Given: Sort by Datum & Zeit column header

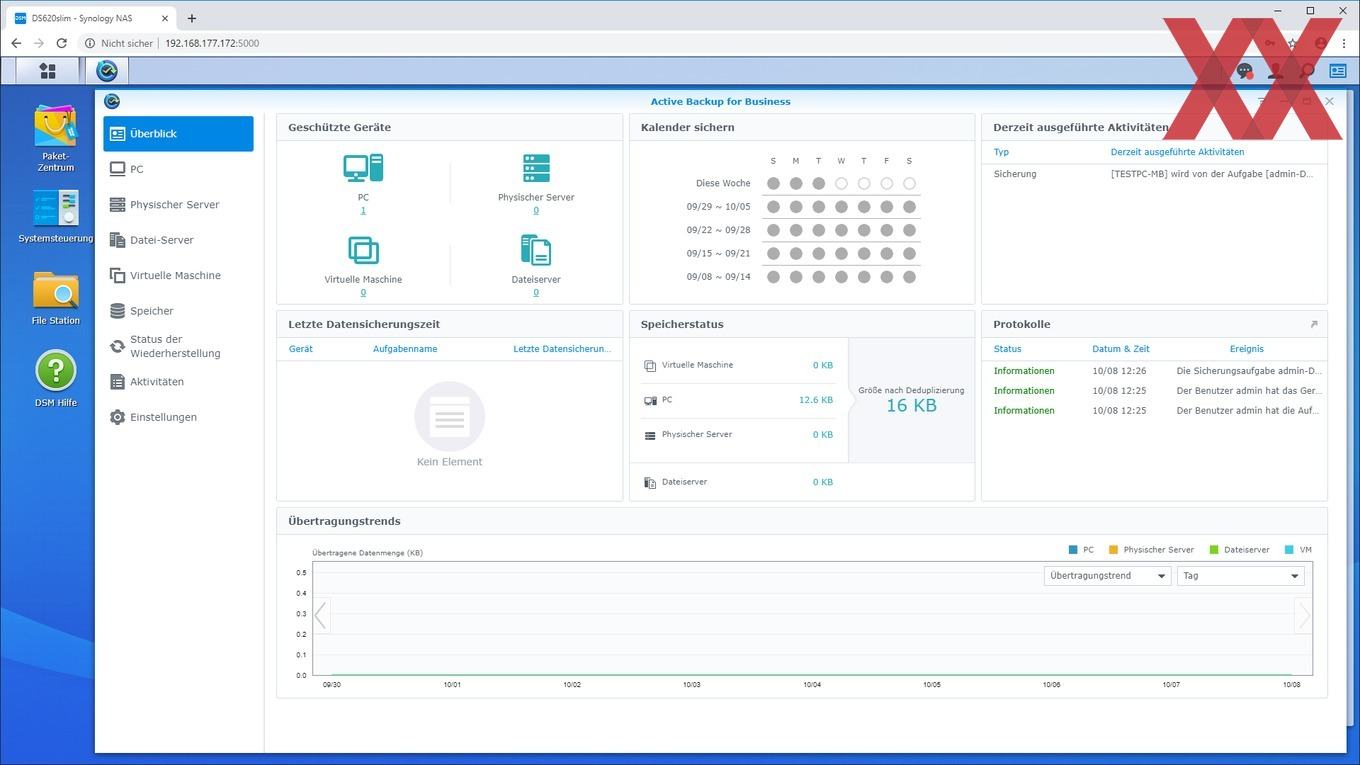Looking at the screenshot, I should [x=1121, y=349].
